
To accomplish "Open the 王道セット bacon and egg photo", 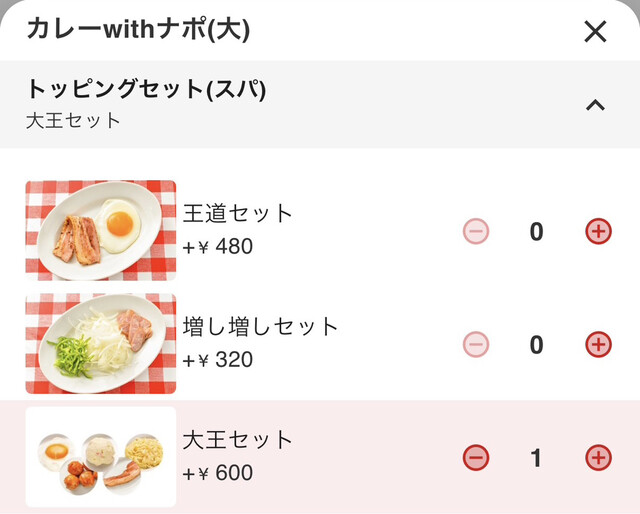I will pos(101,230).
